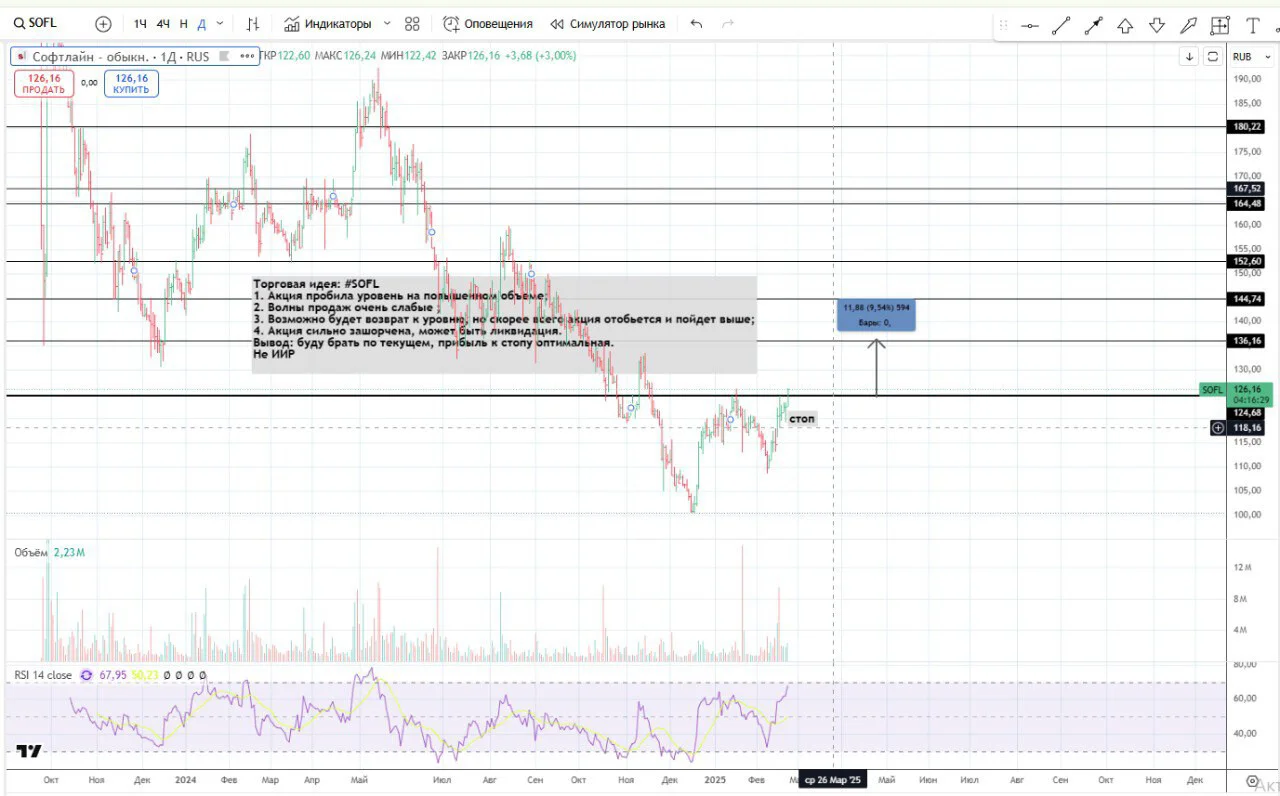The image size is (1280, 796).
Task: Select the up arrow mark tool
Action: click(1125, 26)
